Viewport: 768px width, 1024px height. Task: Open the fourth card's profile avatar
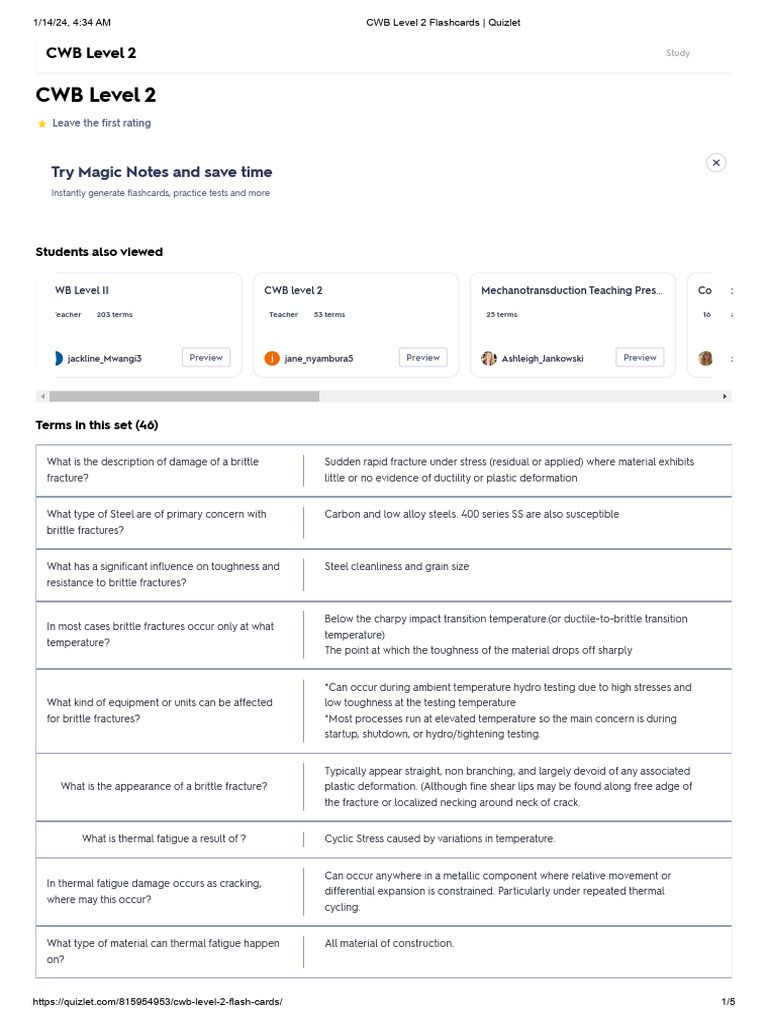(x=705, y=358)
